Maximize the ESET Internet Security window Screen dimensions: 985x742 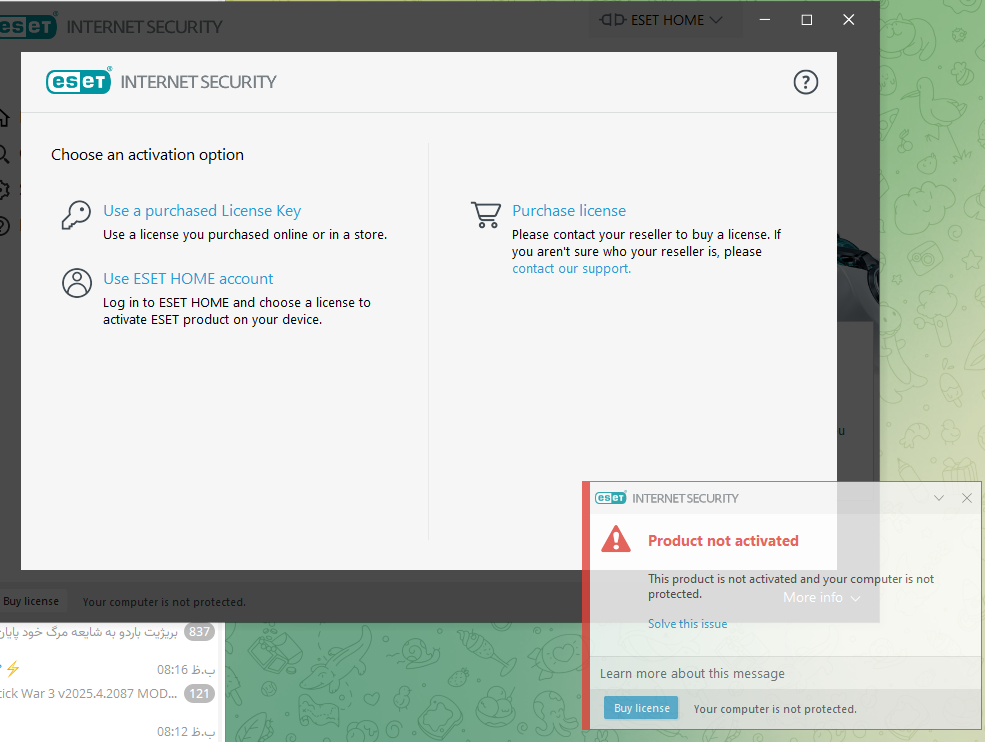tap(807, 20)
